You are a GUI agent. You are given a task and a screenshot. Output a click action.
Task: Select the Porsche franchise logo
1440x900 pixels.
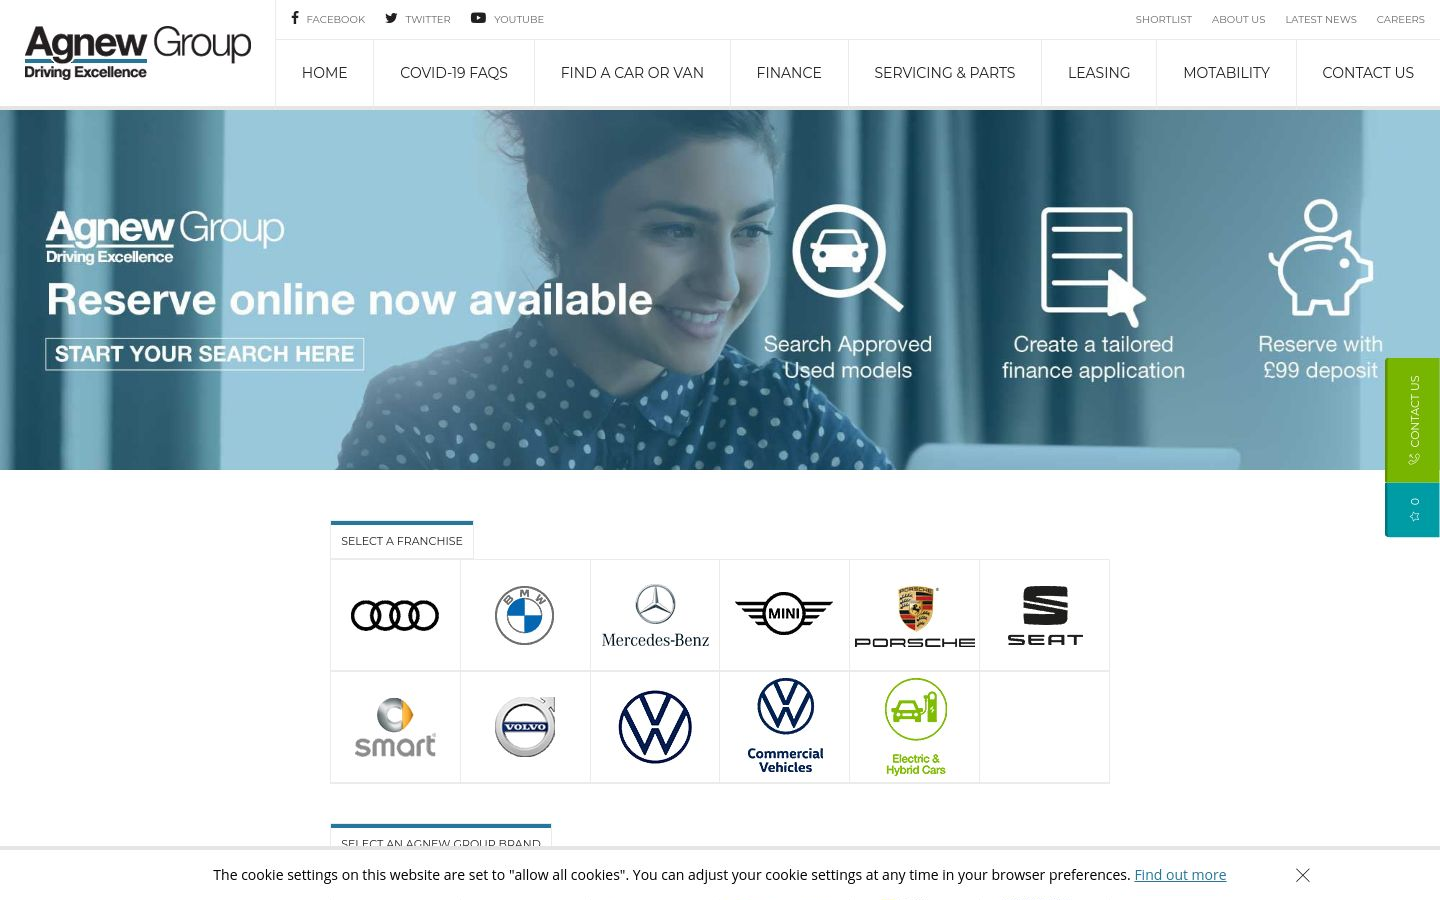point(914,615)
